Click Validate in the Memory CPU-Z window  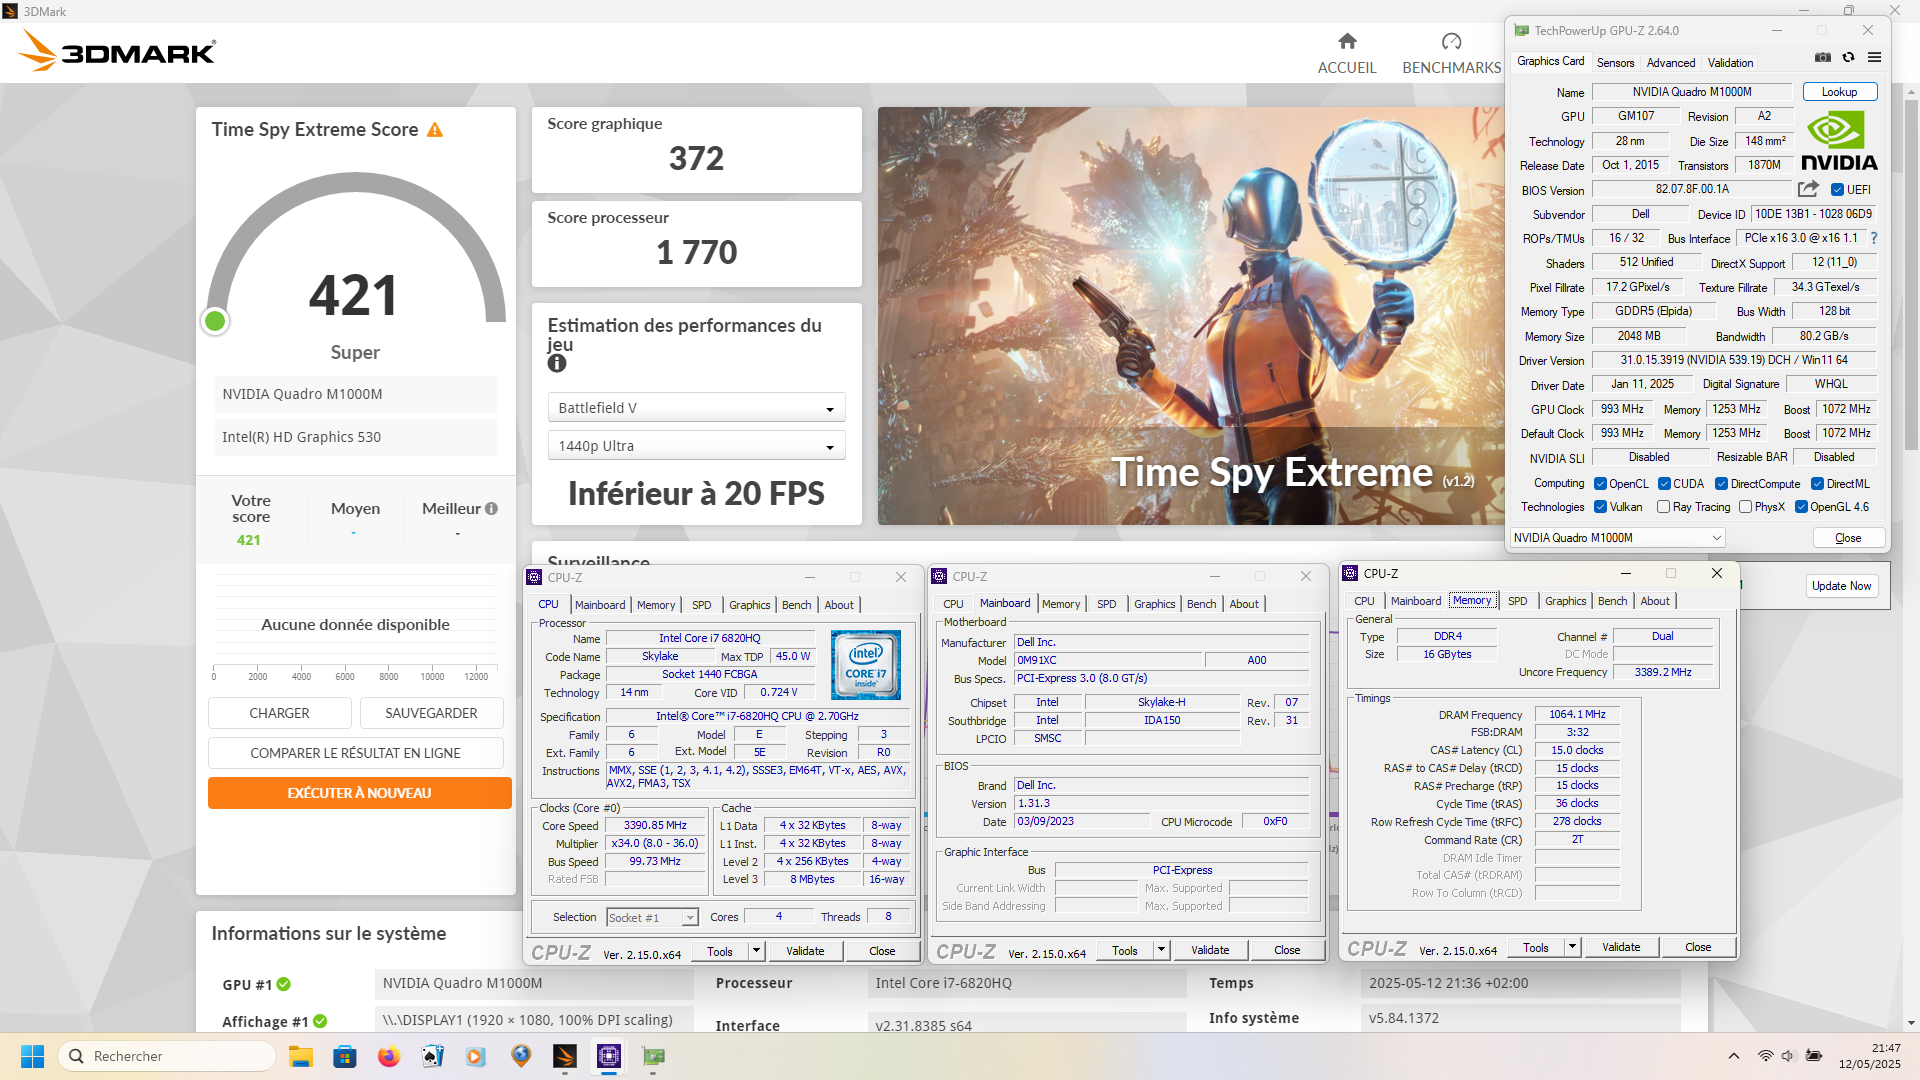tap(1620, 947)
